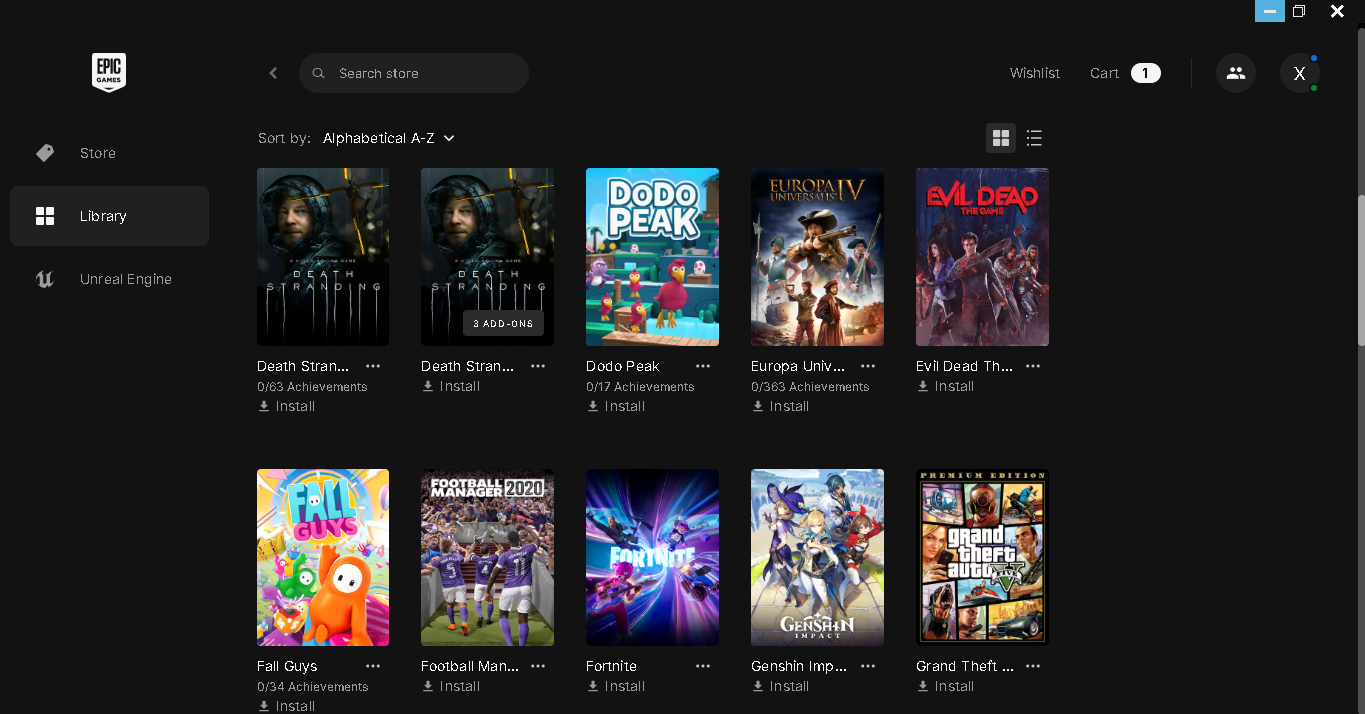Open three-dot menu for Dodo Peak
This screenshot has height=714, width=1365.
tap(703, 366)
